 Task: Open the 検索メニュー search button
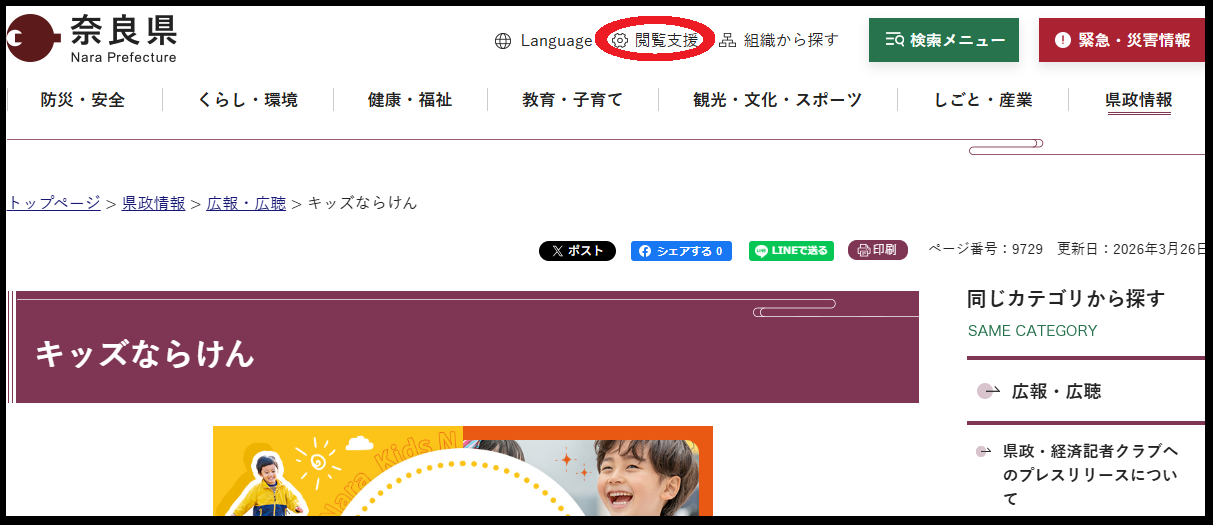tap(944, 40)
